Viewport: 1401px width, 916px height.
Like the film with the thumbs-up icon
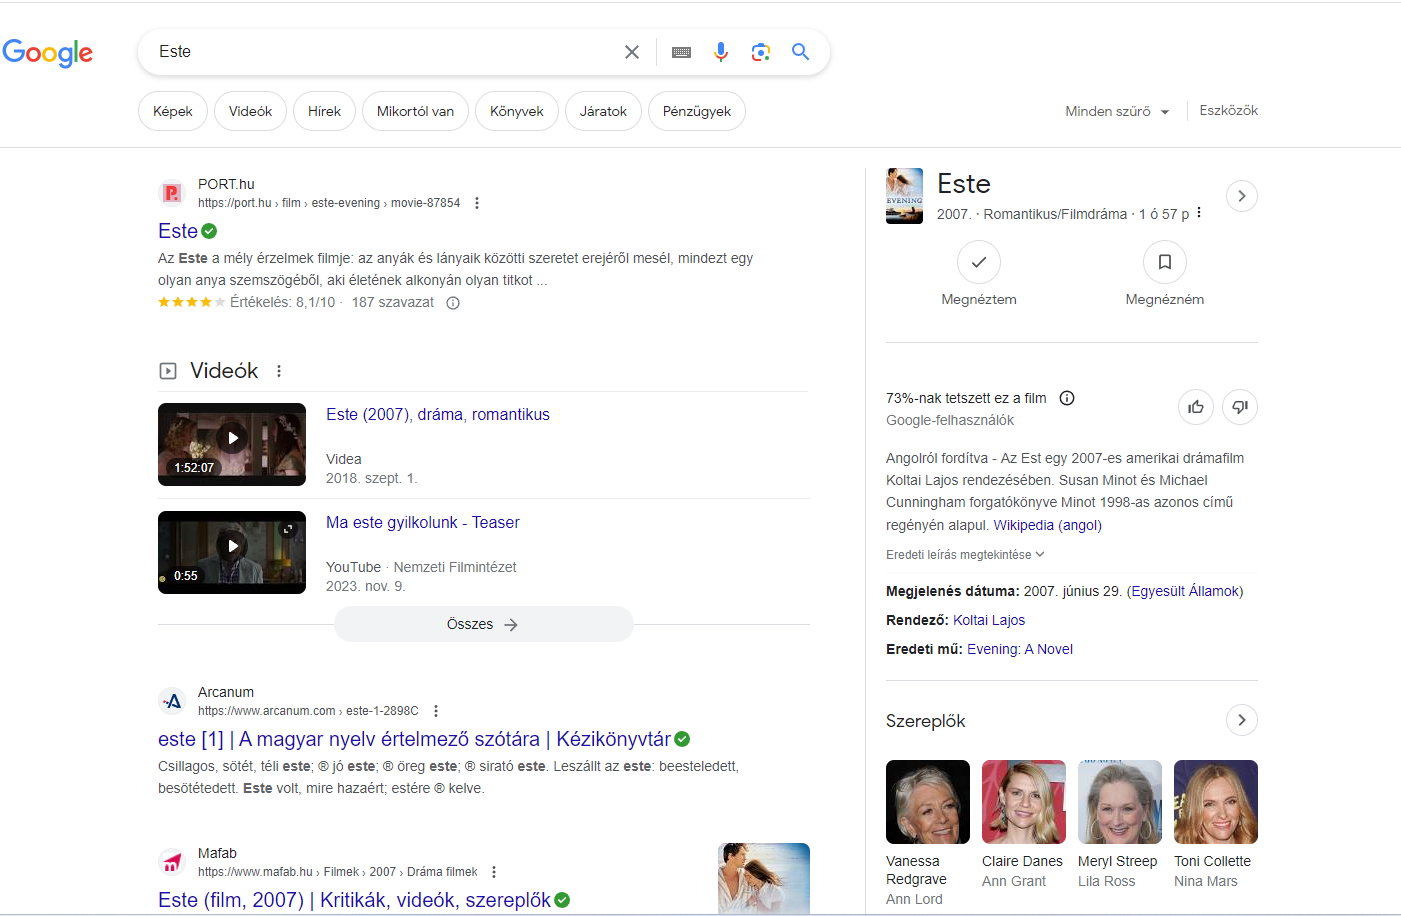1196,407
